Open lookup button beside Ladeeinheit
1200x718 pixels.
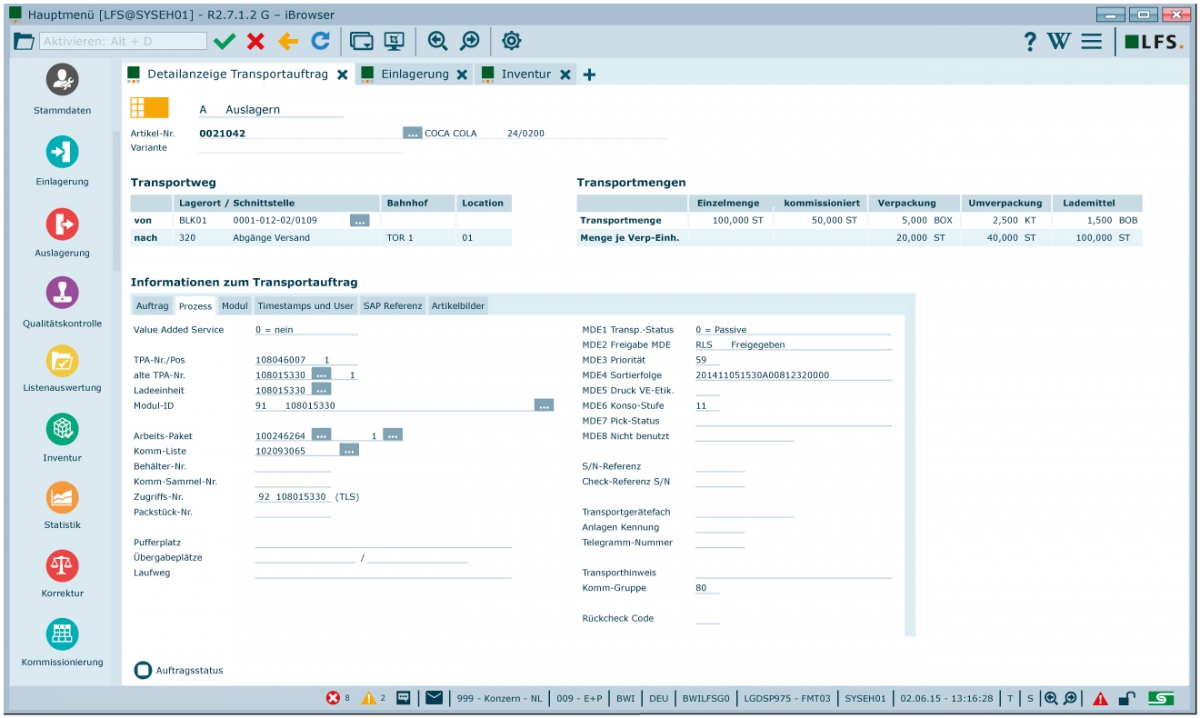[321, 390]
